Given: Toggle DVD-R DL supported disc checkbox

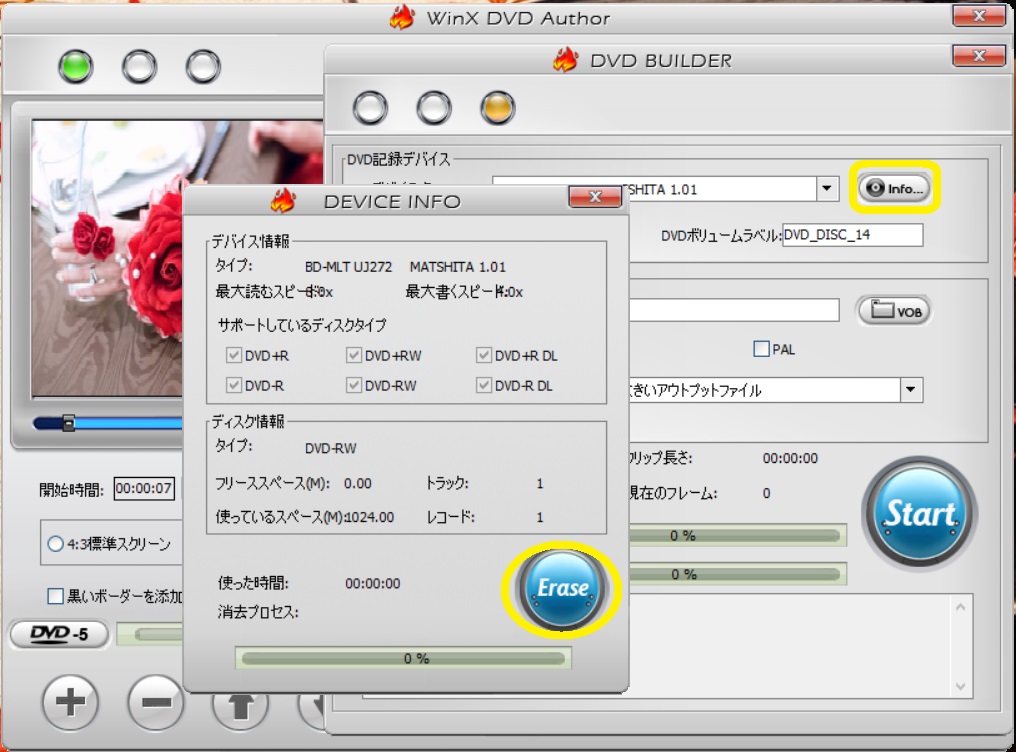Looking at the screenshot, I should click(483, 385).
